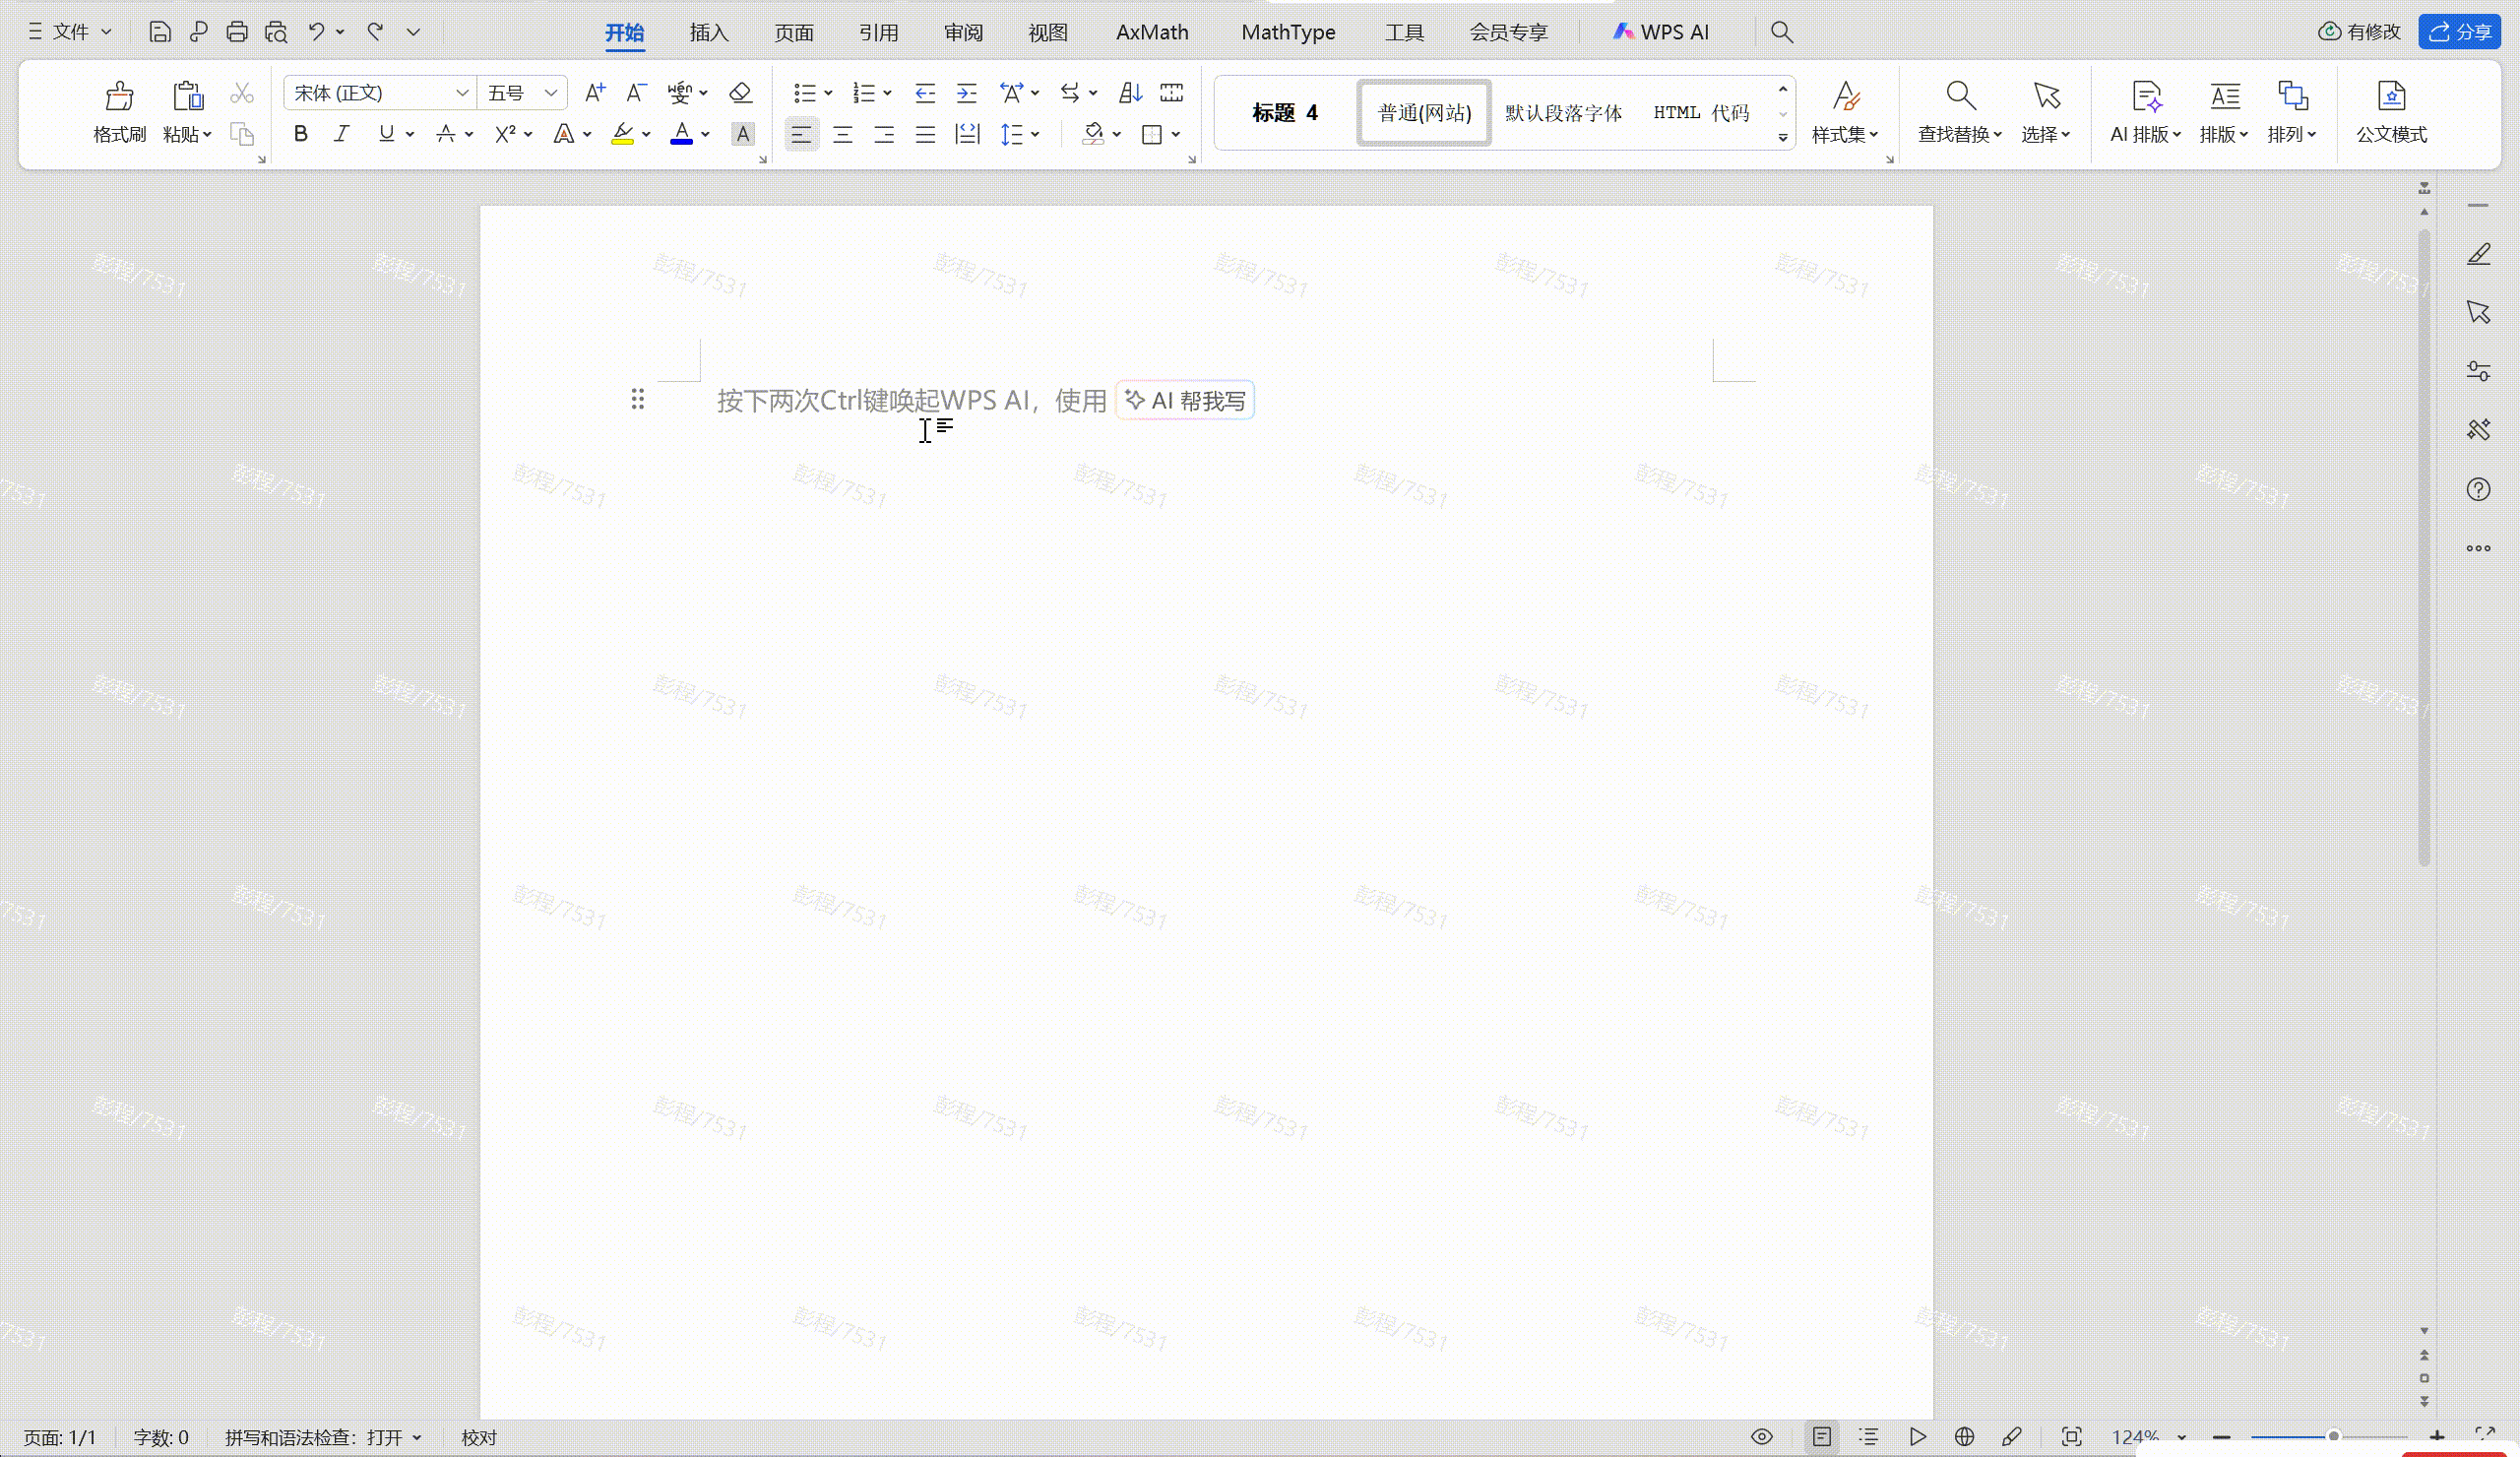
Task: Expand the font size dropdown
Action: point(551,93)
